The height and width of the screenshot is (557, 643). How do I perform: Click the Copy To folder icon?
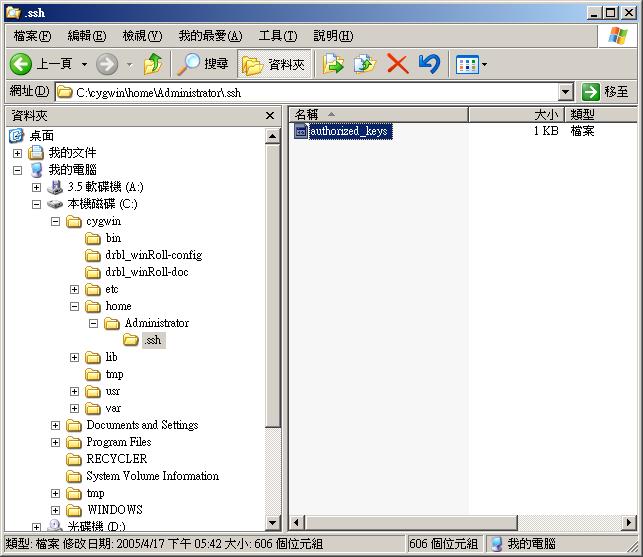(x=365, y=64)
